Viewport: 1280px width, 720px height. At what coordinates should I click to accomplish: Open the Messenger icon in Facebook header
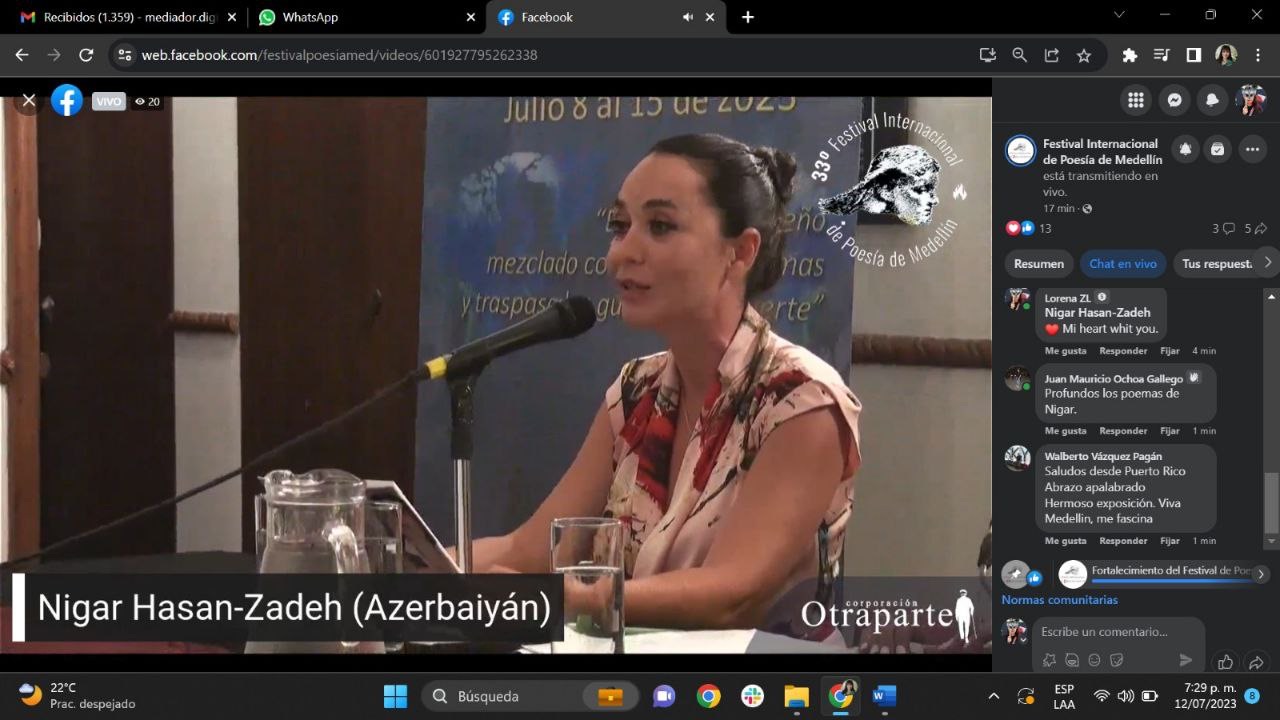pos(1174,100)
